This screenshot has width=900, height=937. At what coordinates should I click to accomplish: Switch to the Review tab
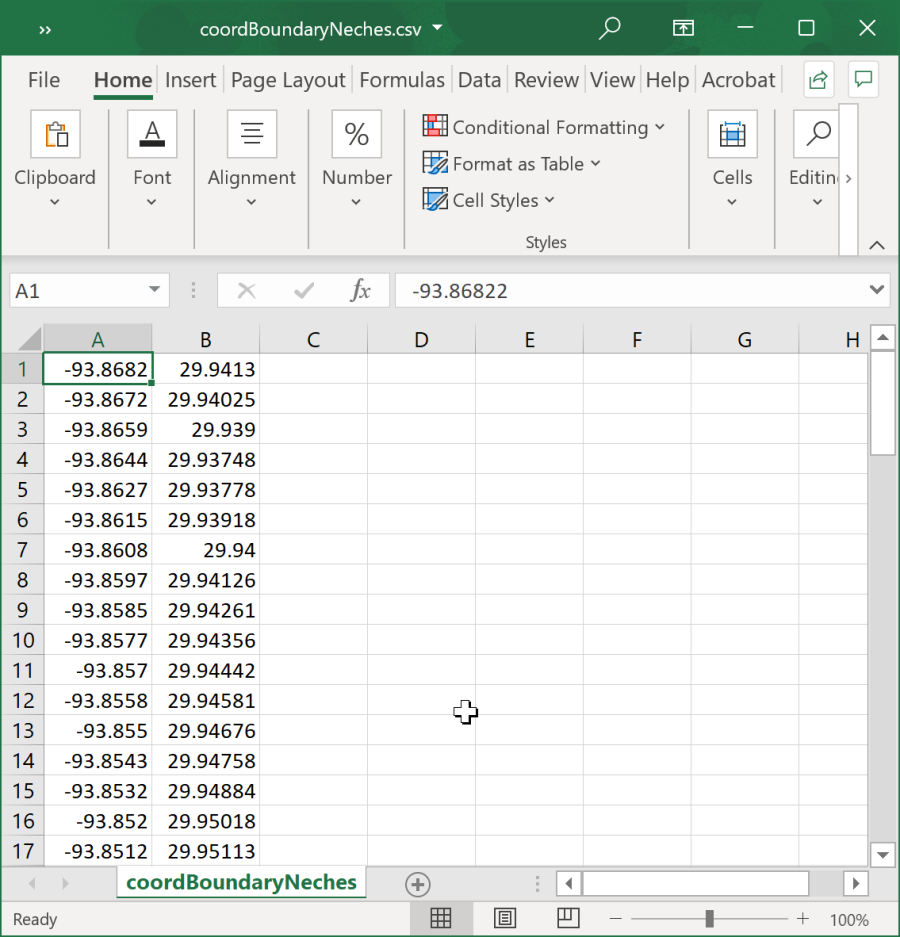click(x=546, y=80)
